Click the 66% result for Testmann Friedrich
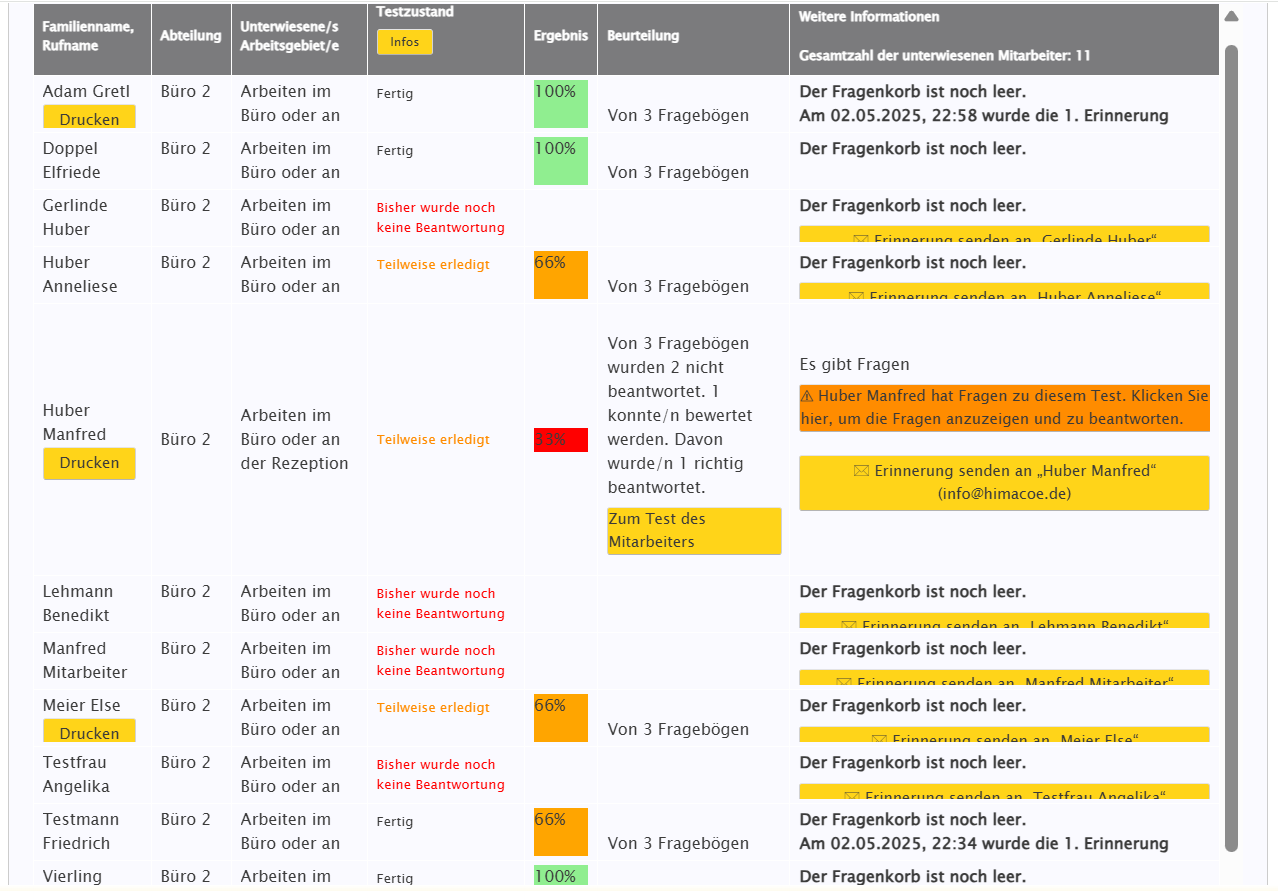The image size is (1278, 891). (x=561, y=832)
